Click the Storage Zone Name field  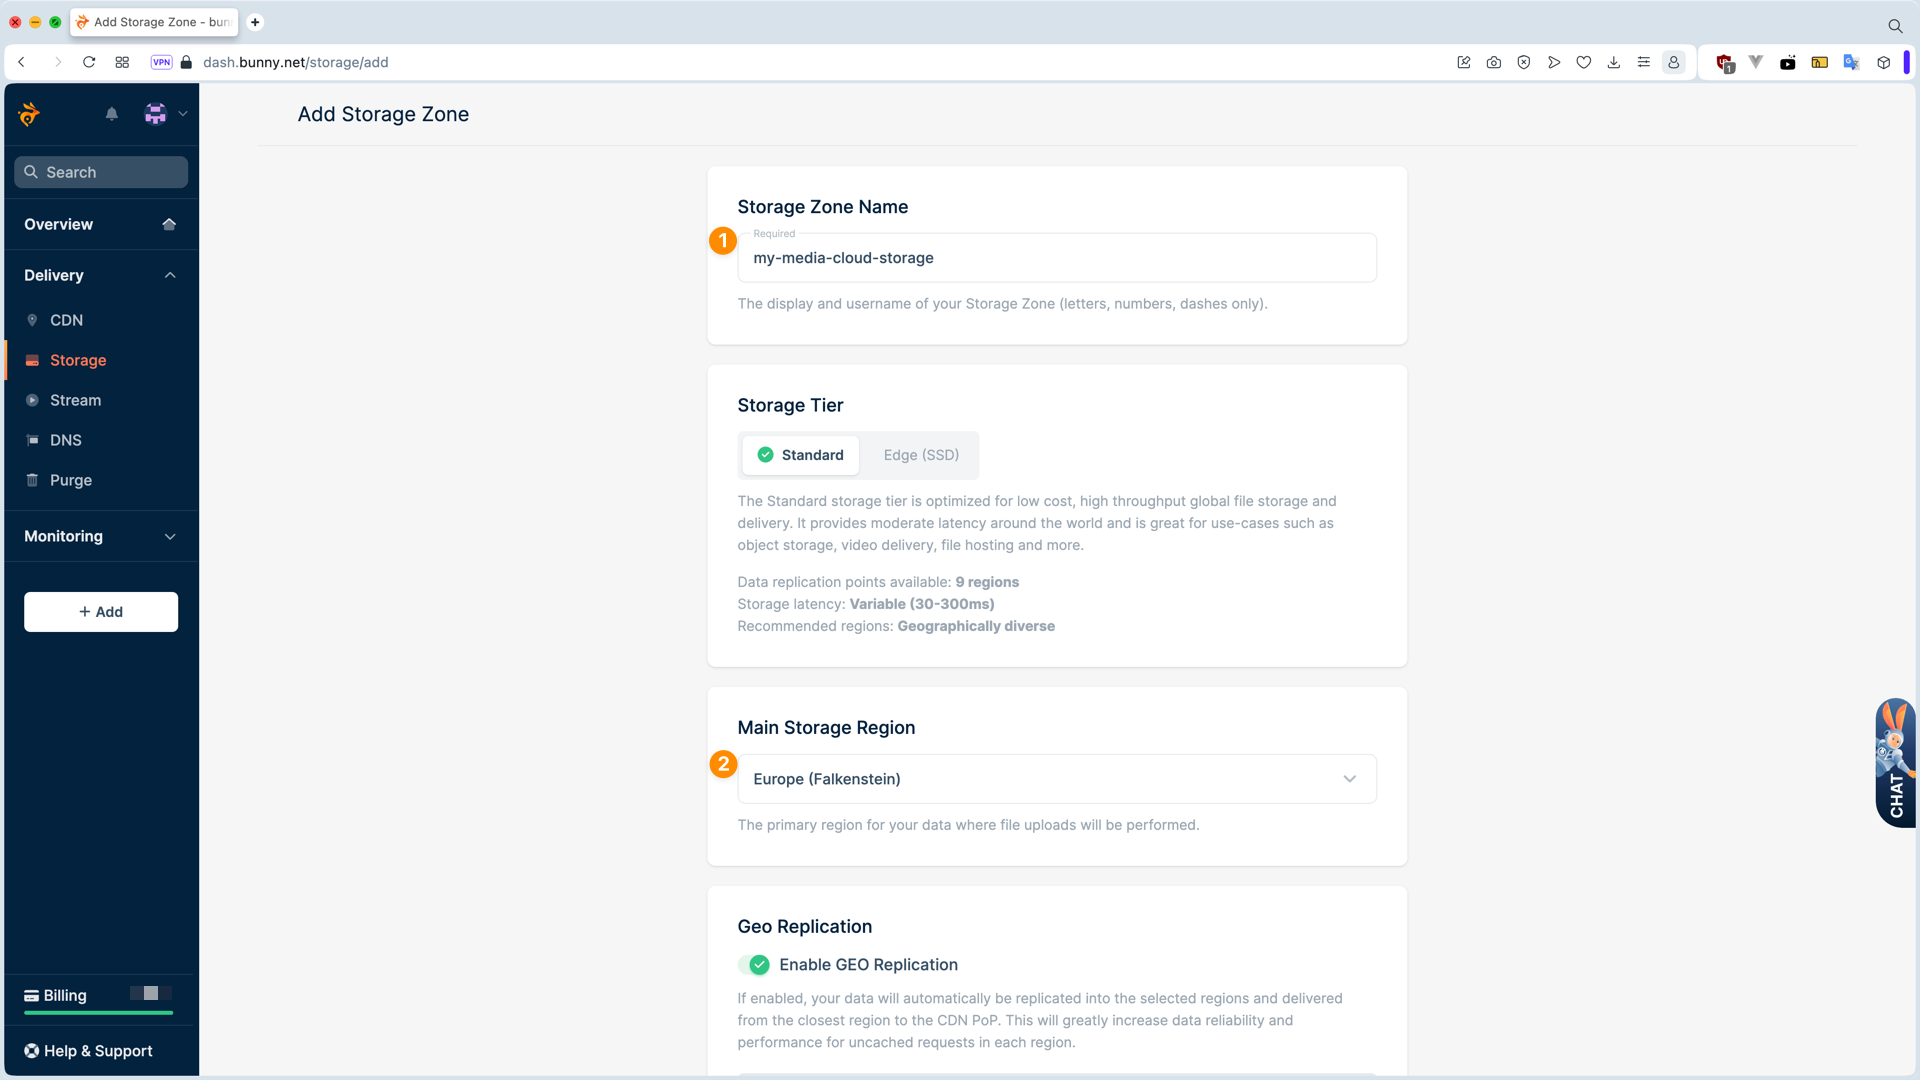[x=1057, y=258]
